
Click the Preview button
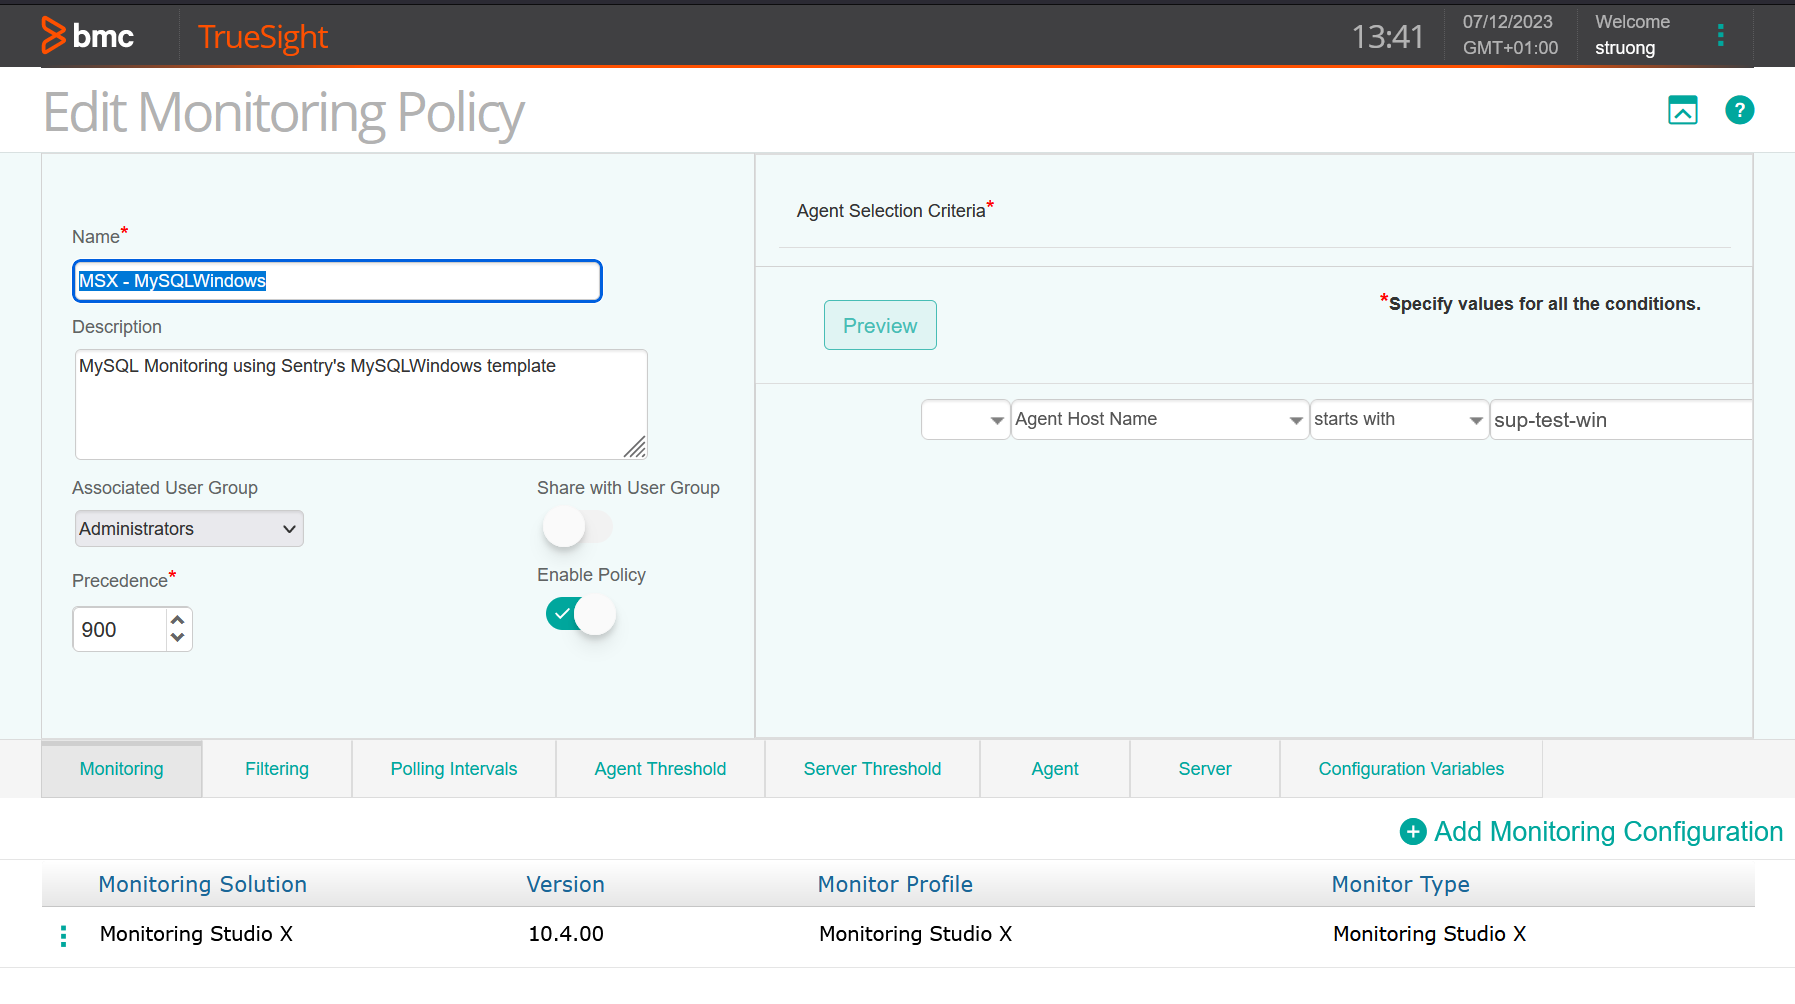[x=879, y=324]
